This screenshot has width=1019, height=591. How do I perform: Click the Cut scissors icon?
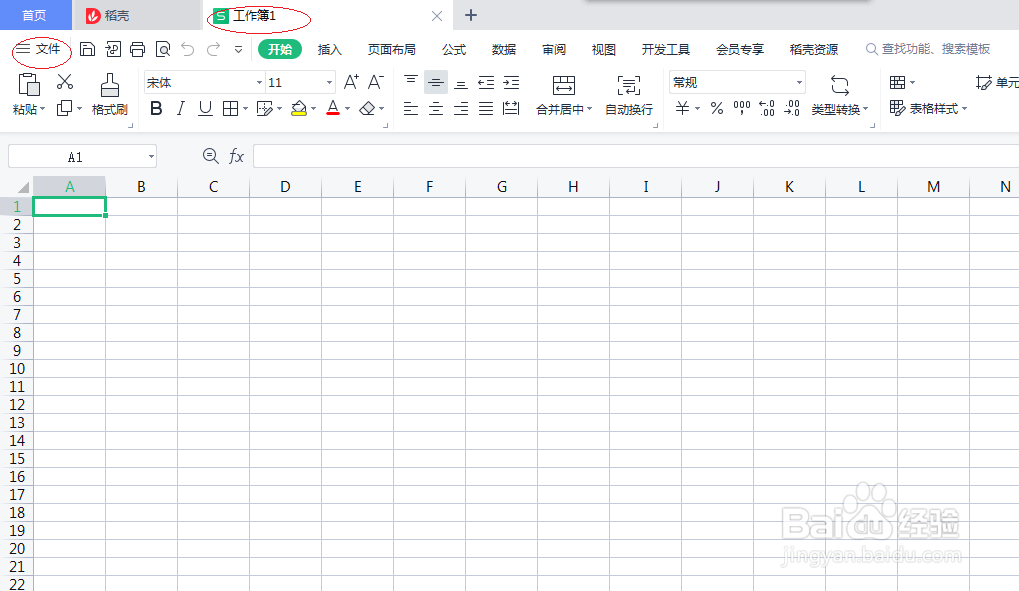tap(65, 82)
